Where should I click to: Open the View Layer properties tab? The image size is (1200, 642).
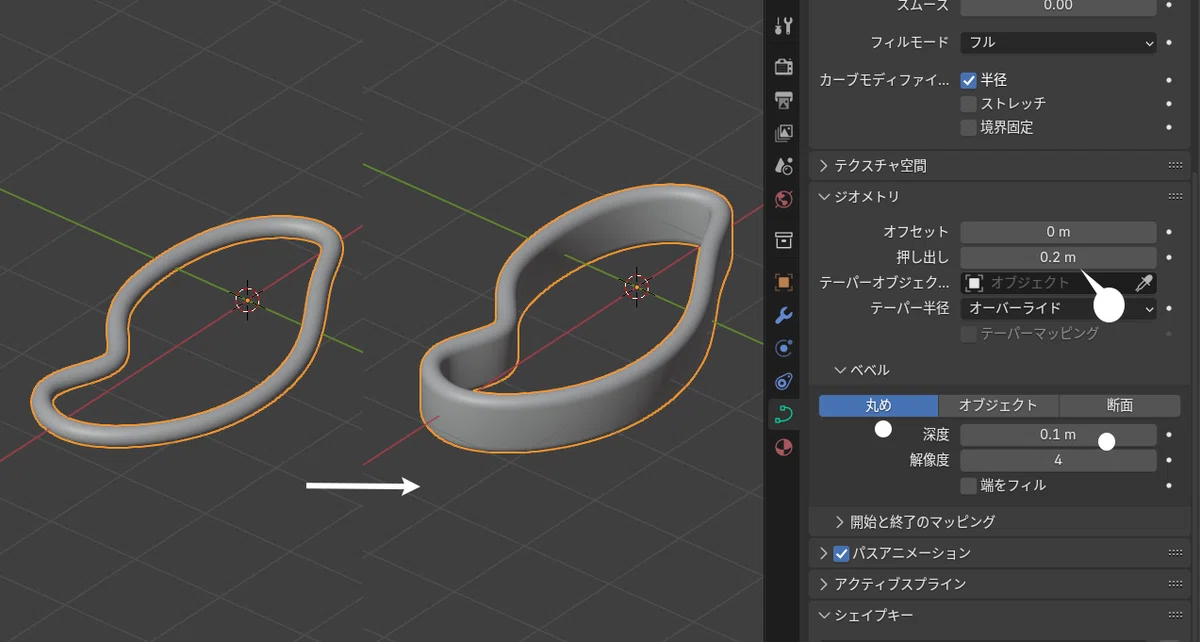(784, 132)
